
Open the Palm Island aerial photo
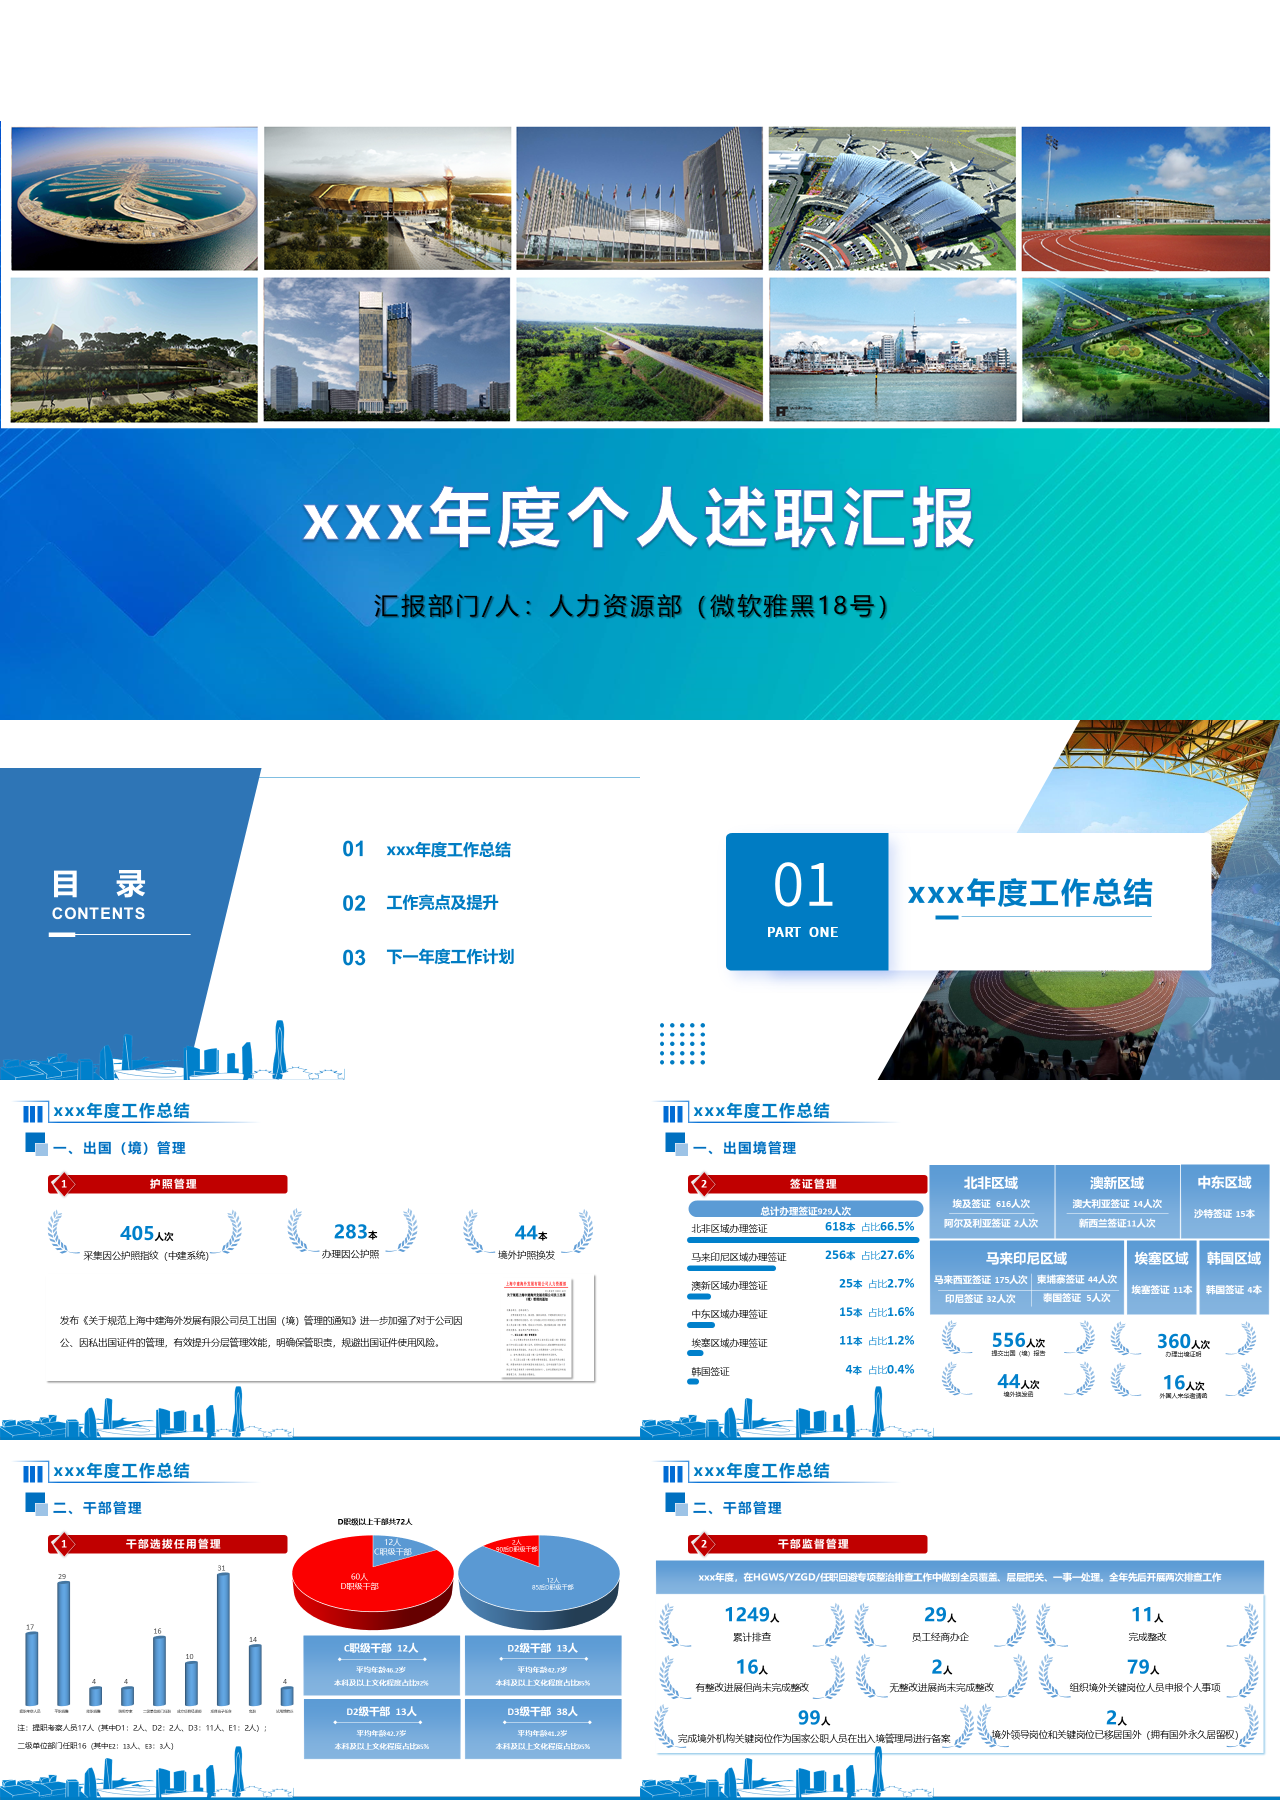pos(134,198)
